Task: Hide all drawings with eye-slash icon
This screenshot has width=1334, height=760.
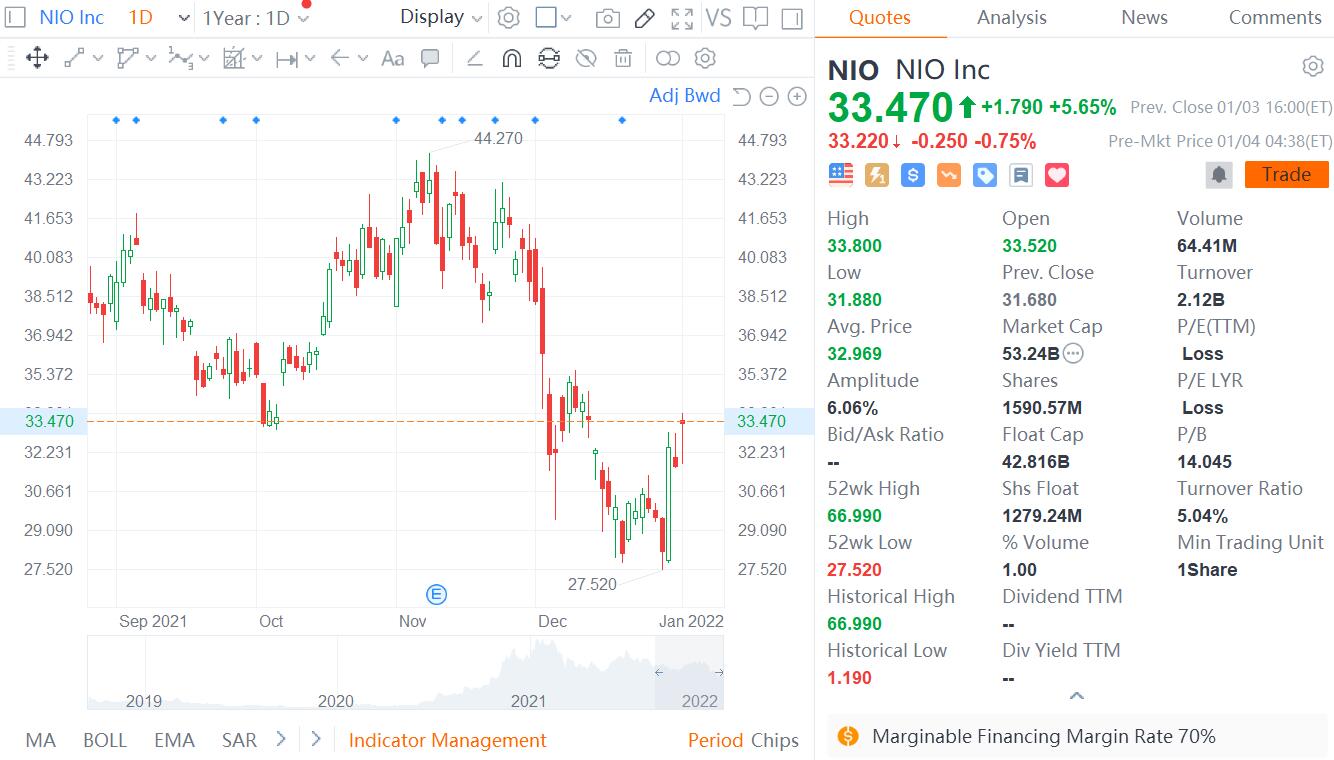Action: 587,58
